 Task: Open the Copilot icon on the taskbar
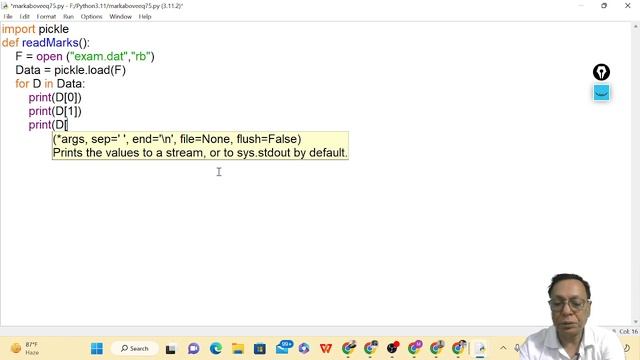coord(304,349)
